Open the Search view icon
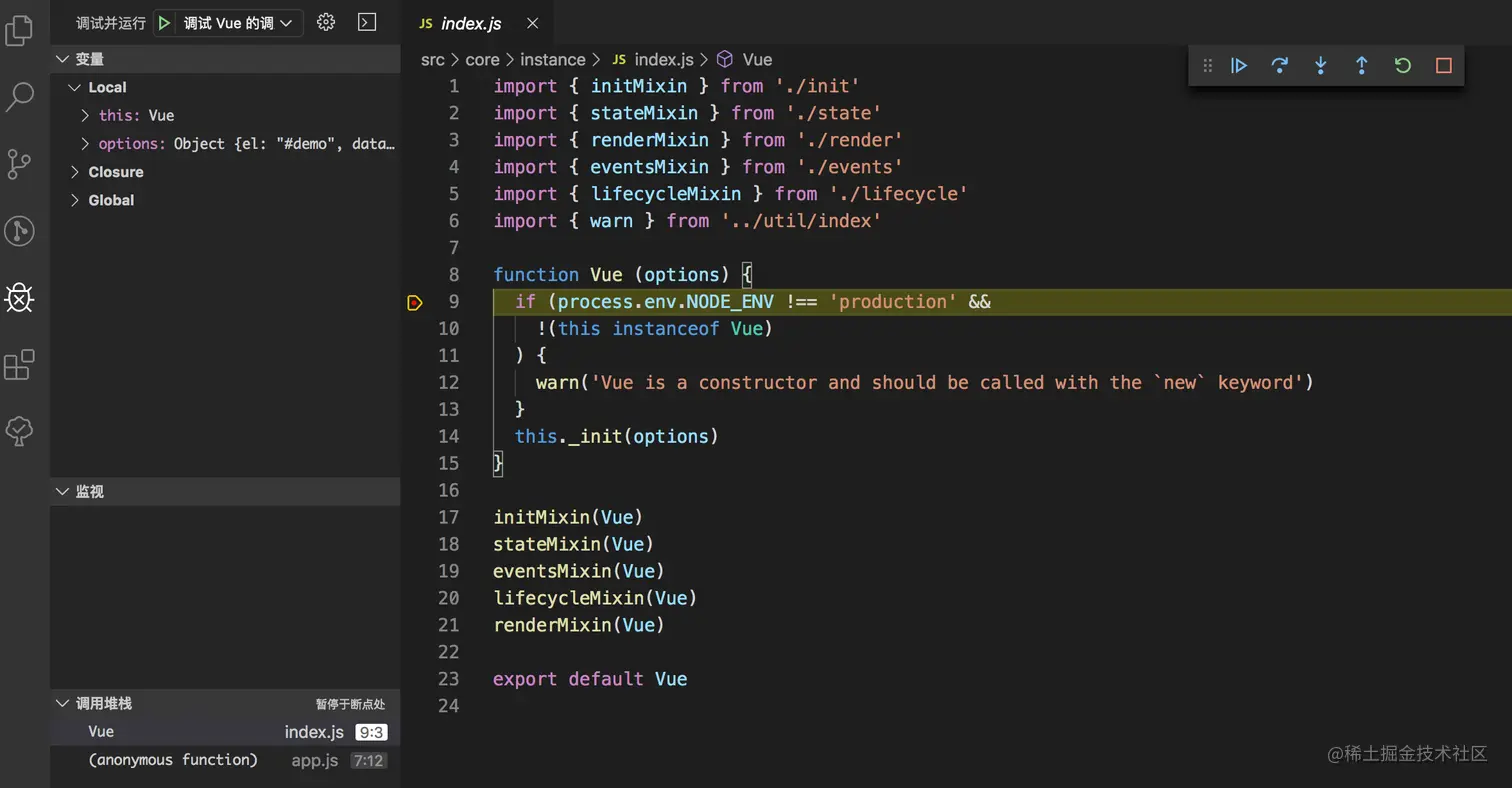 (20, 97)
